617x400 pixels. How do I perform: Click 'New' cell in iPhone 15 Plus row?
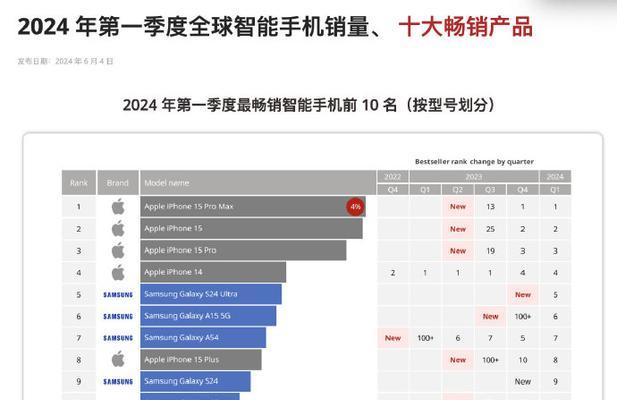458,359
